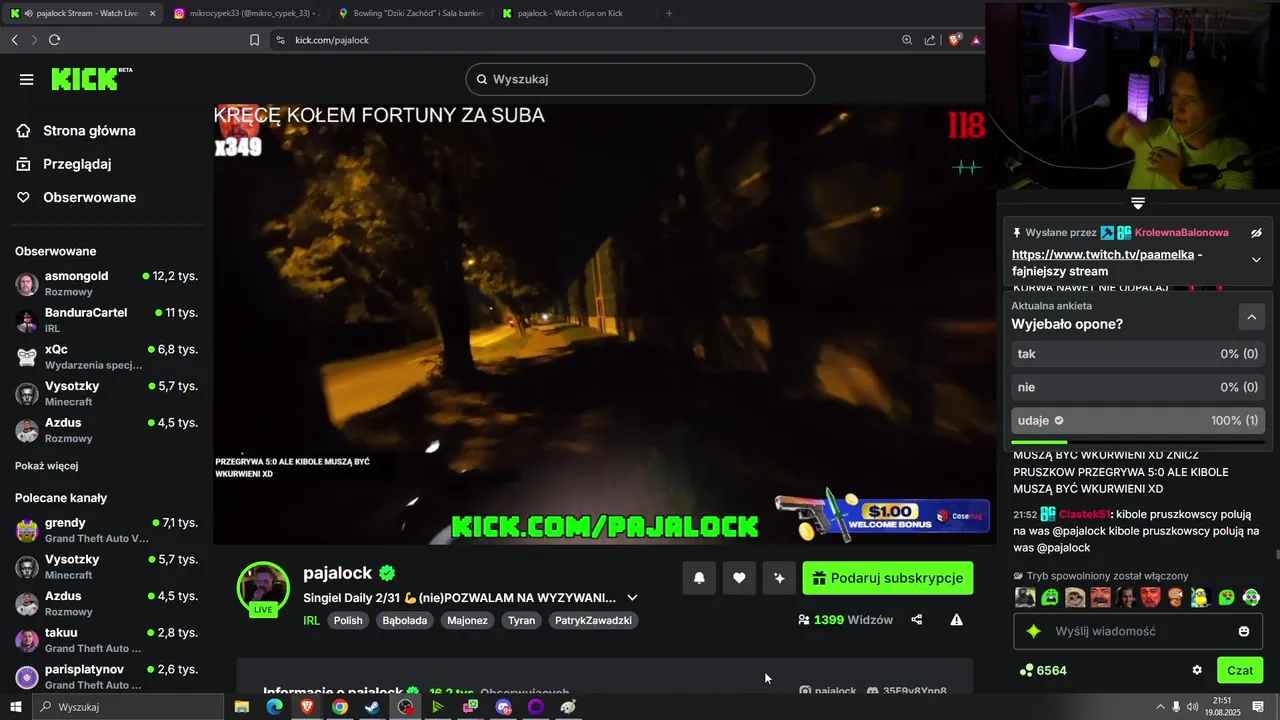
Task: Go to Strona główna
Action: pyautogui.click(x=89, y=131)
